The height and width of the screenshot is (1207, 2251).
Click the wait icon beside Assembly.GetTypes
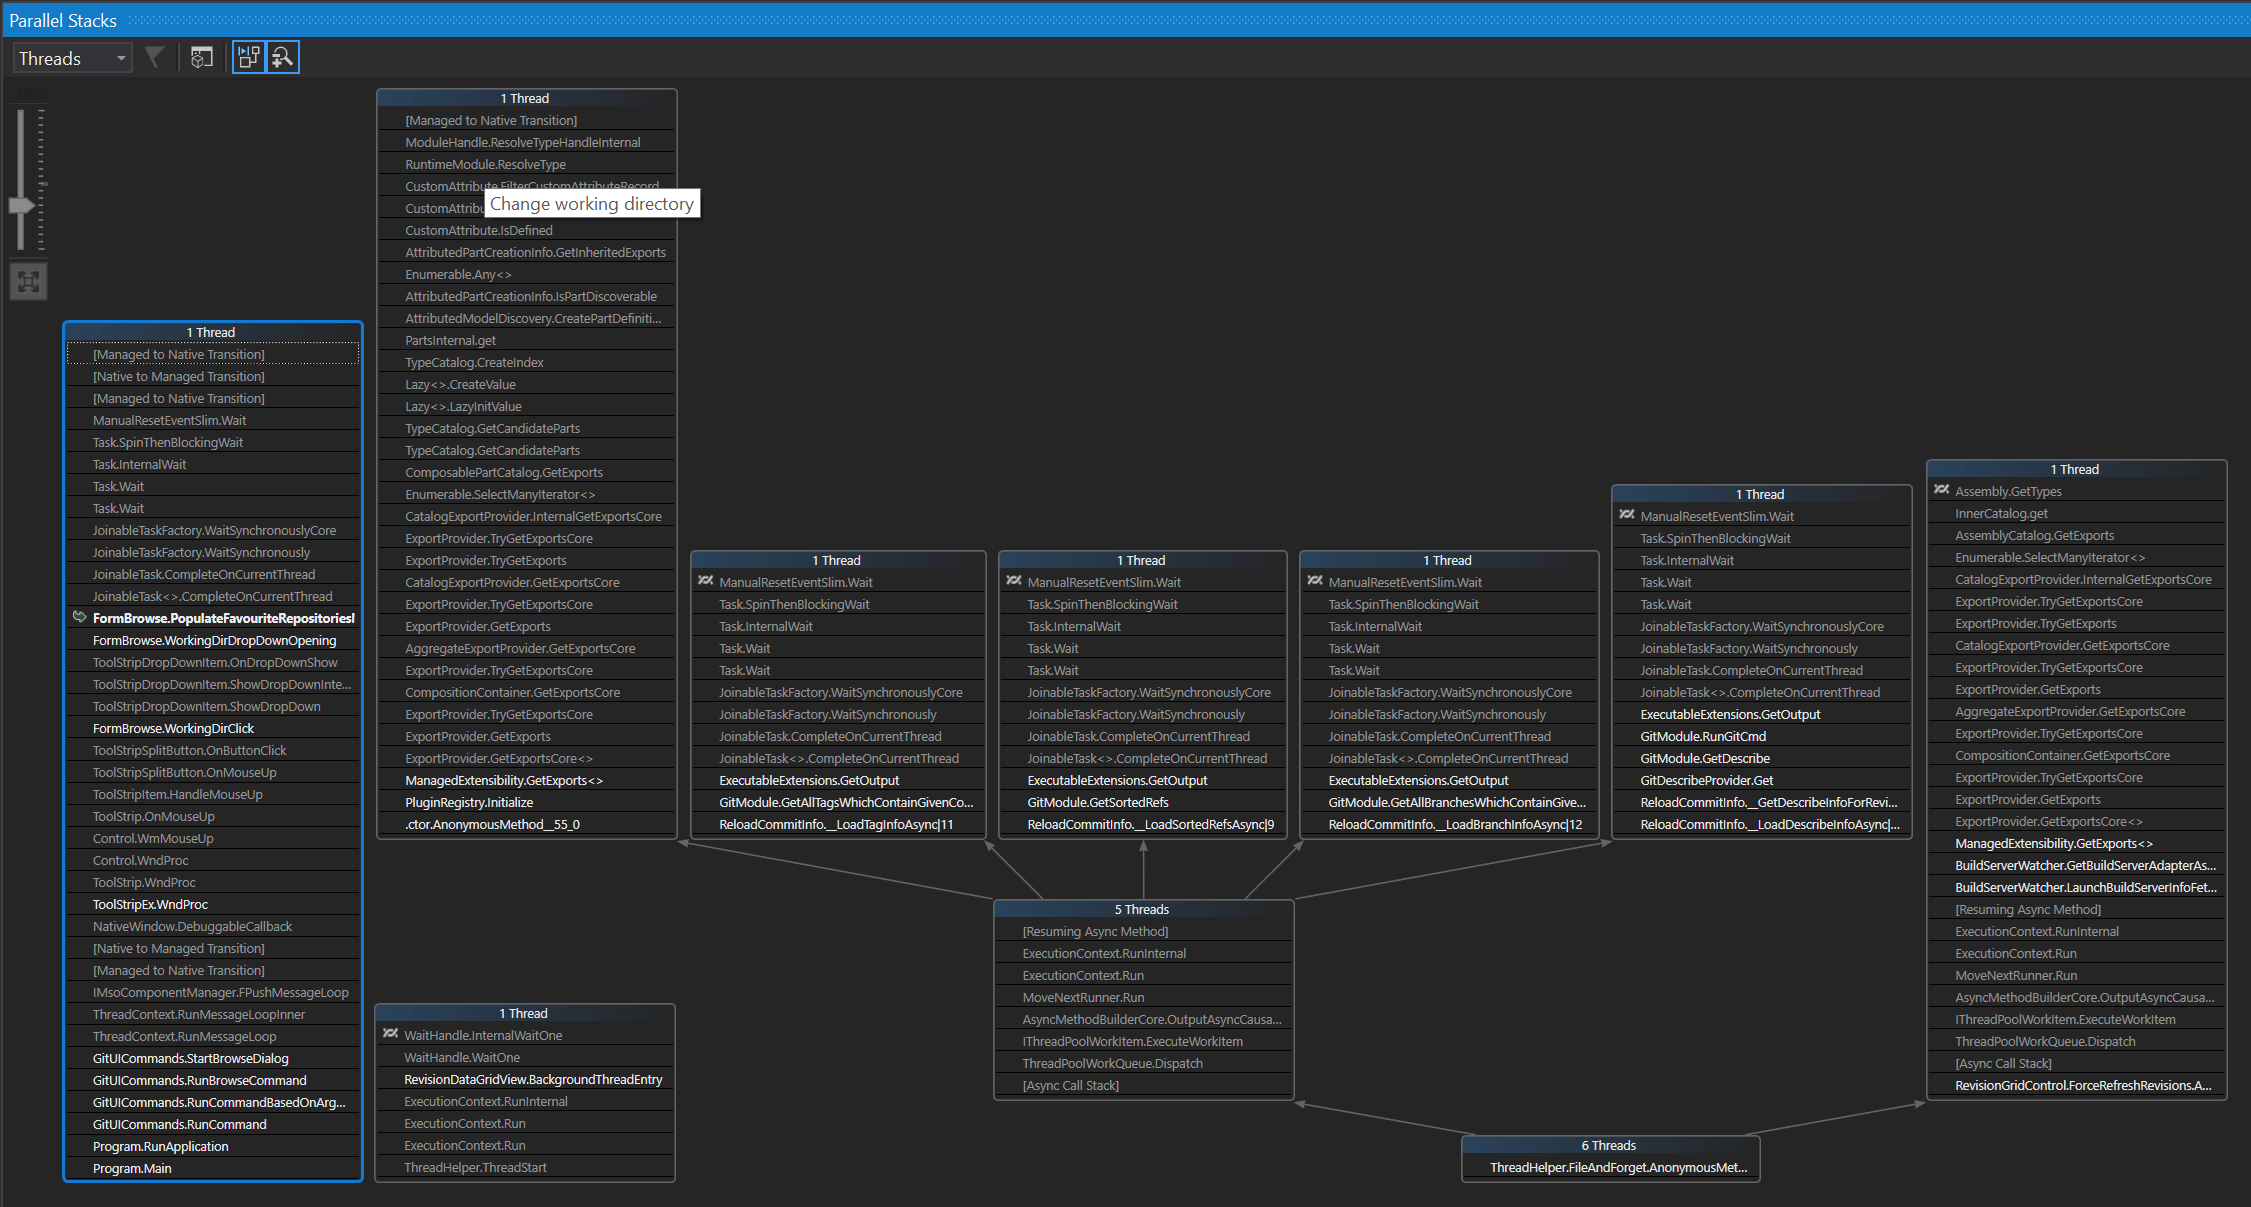click(x=1941, y=490)
